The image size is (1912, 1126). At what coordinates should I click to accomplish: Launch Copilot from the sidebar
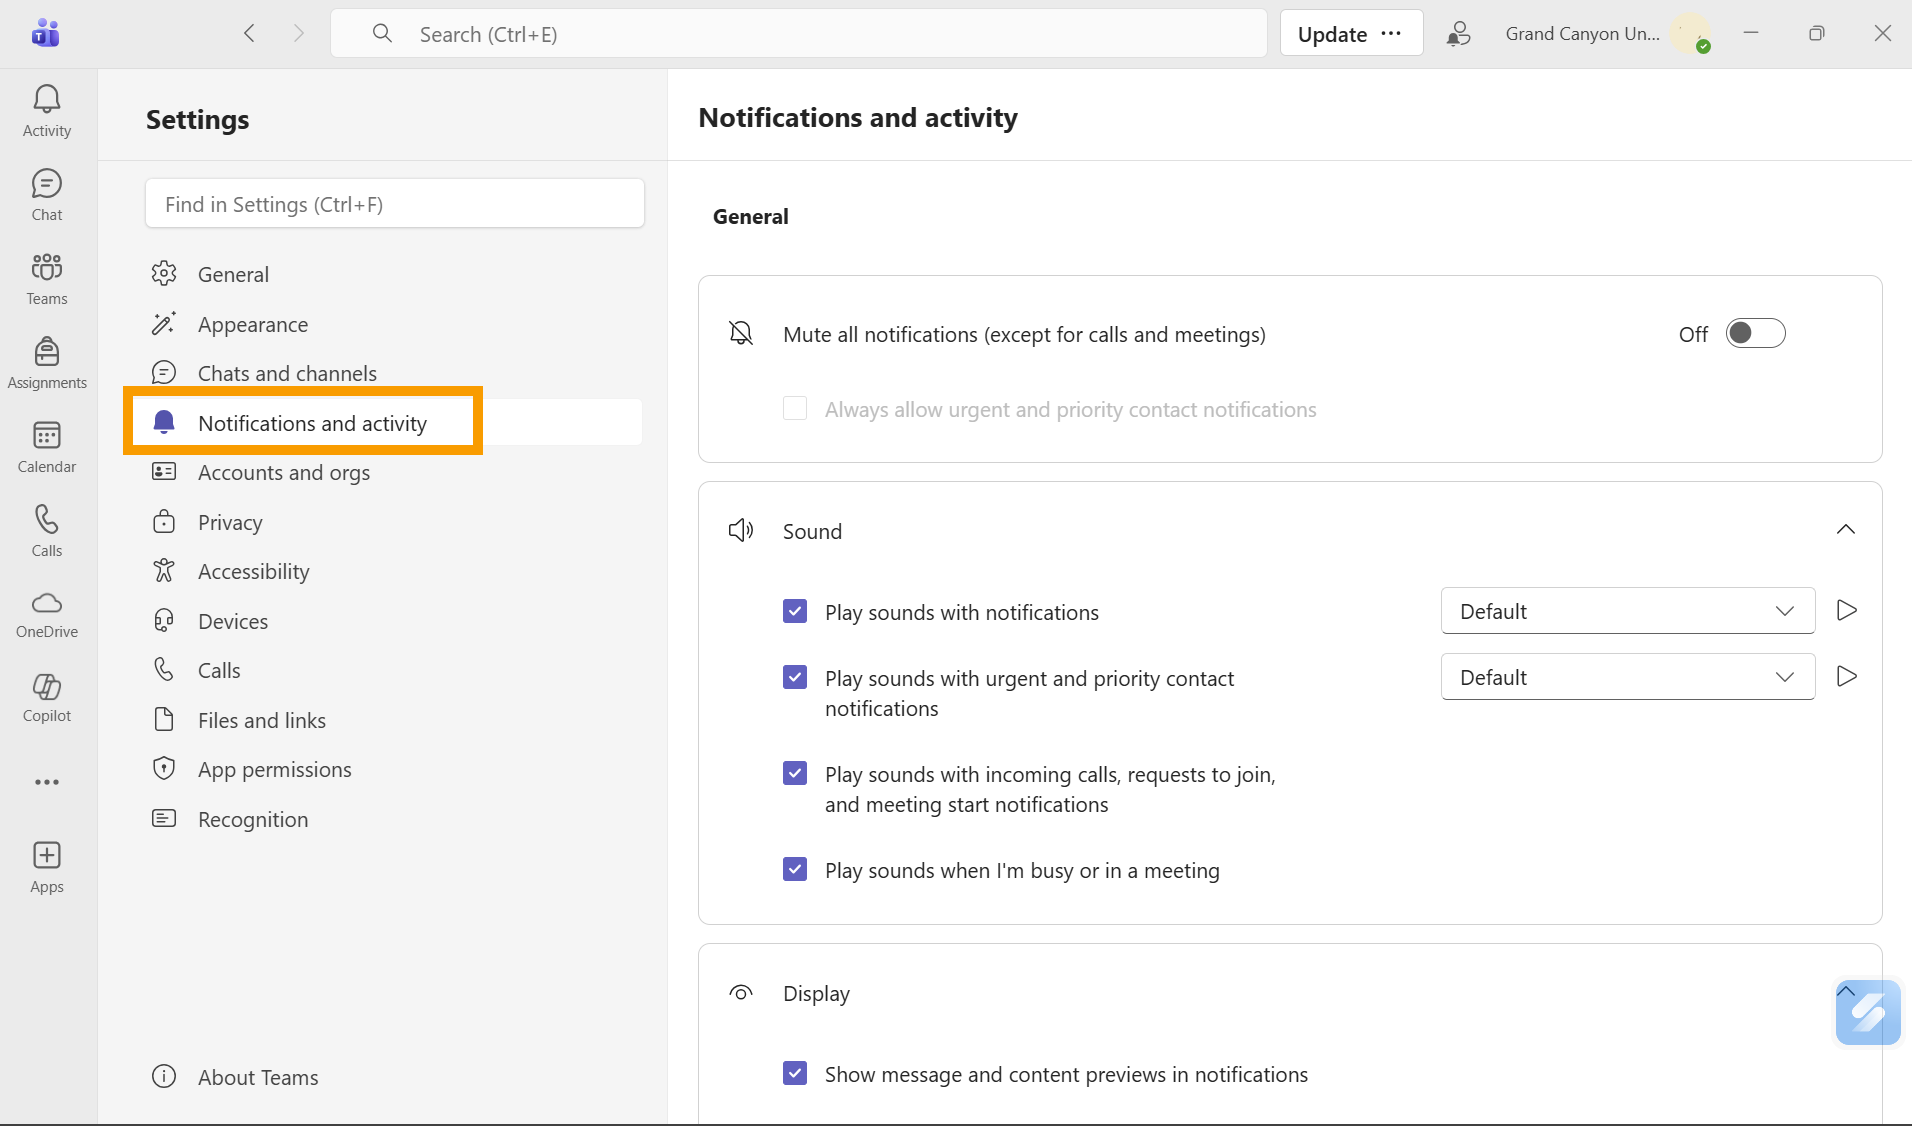coord(47,697)
